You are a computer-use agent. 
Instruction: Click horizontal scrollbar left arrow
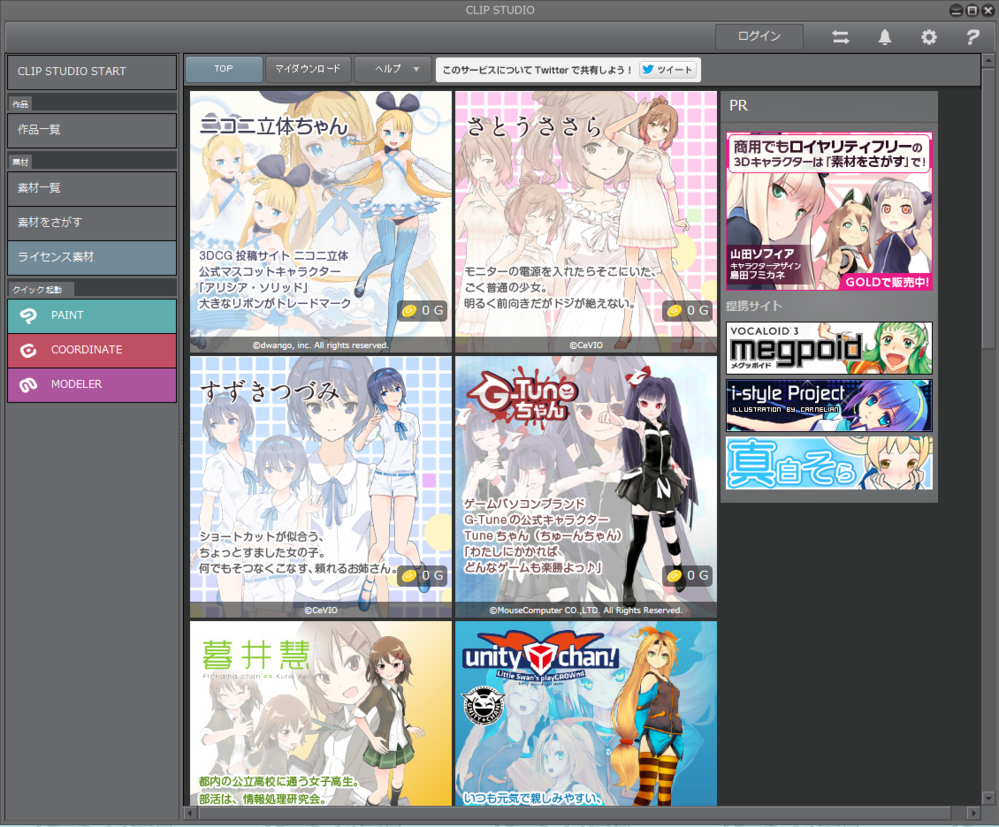tap(190, 813)
